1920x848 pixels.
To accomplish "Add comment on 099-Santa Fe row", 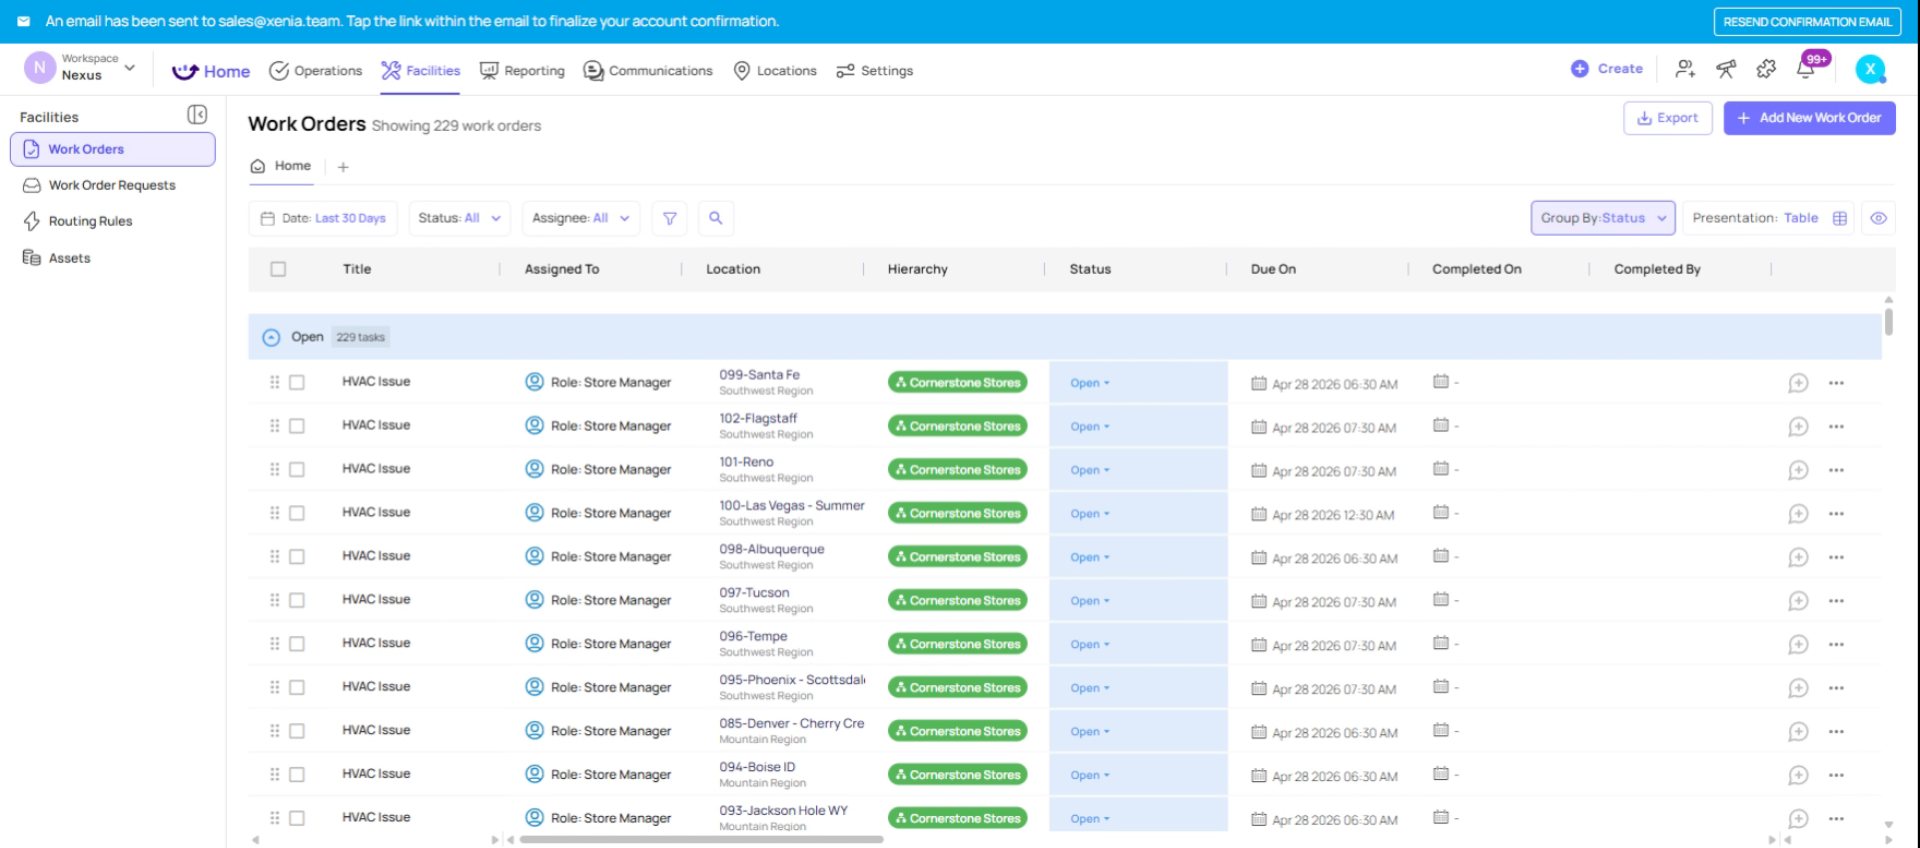I will point(1798,383).
